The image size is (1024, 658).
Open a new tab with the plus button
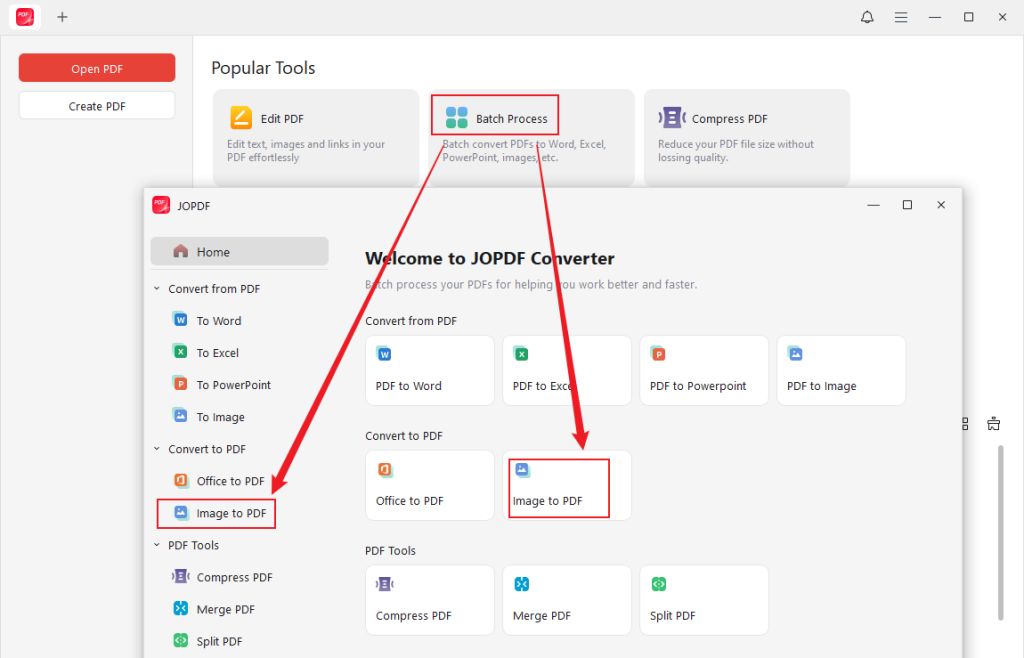[x=62, y=16]
